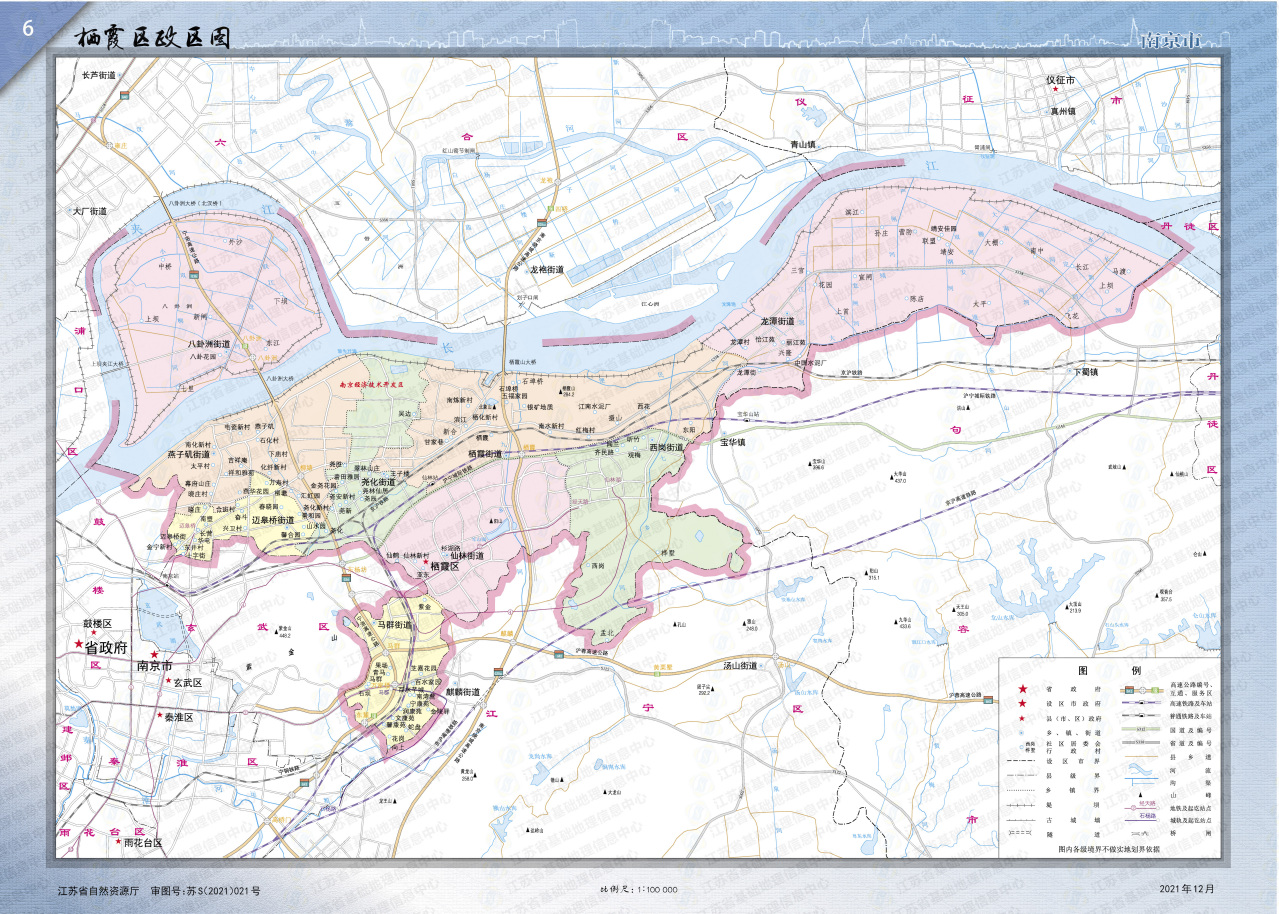Click the star marker beside 雨花台区
Image resolution: width=1279 pixels, height=914 pixels.
pyautogui.click(x=119, y=842)
